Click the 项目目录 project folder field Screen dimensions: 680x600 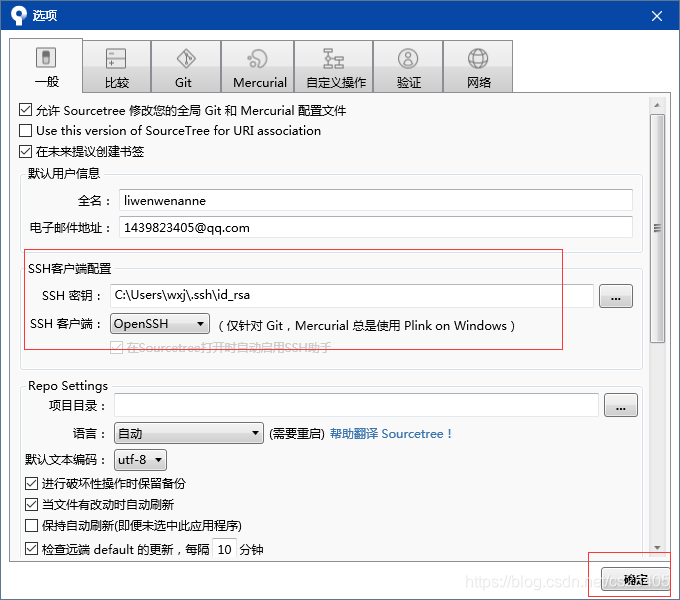(x=356, y=405)
